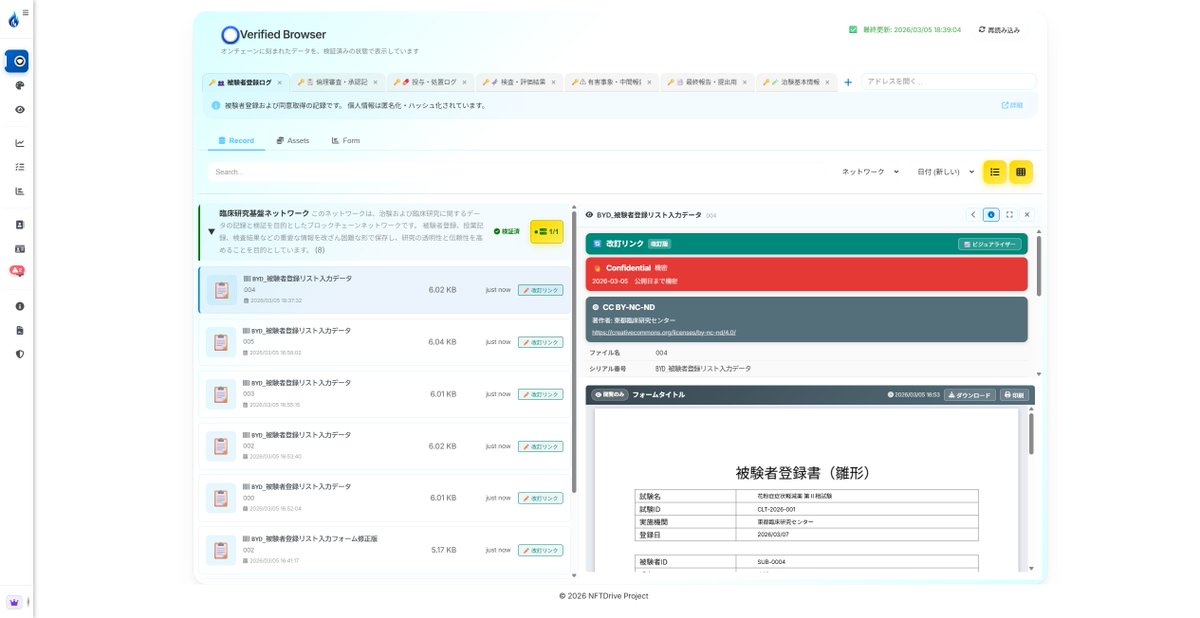Select the Record sub-tab
Image resolution: width=1200 pixels, height=618 pixels.
(236, 141)
